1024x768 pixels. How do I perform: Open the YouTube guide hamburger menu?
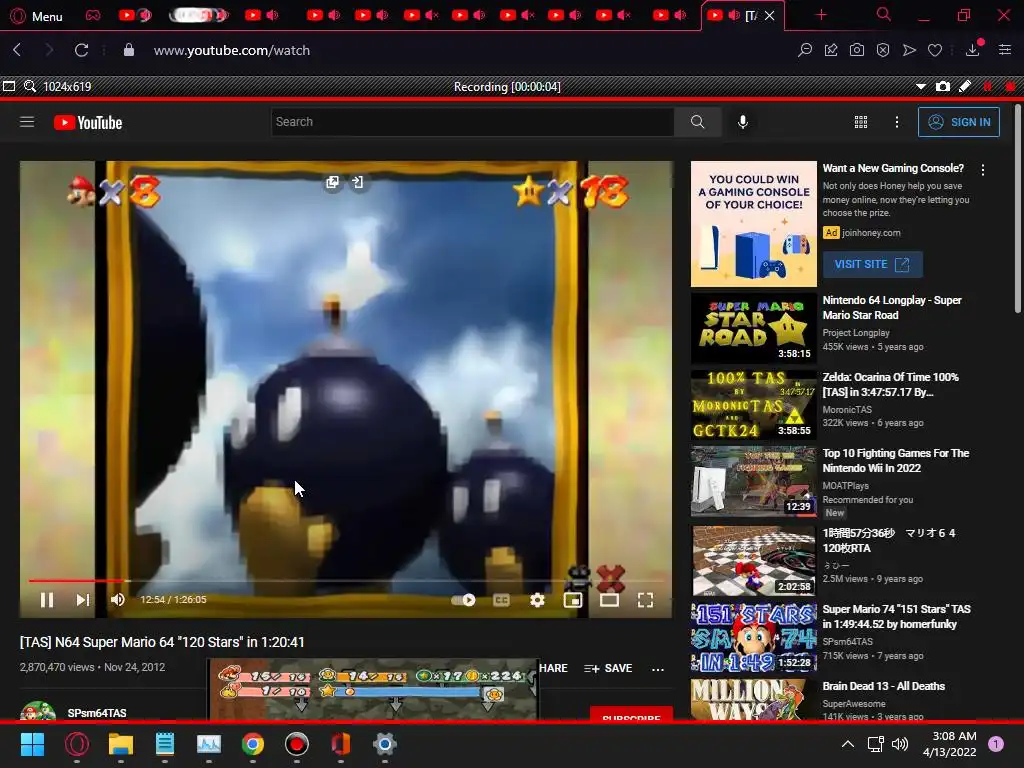pos(27,122)
